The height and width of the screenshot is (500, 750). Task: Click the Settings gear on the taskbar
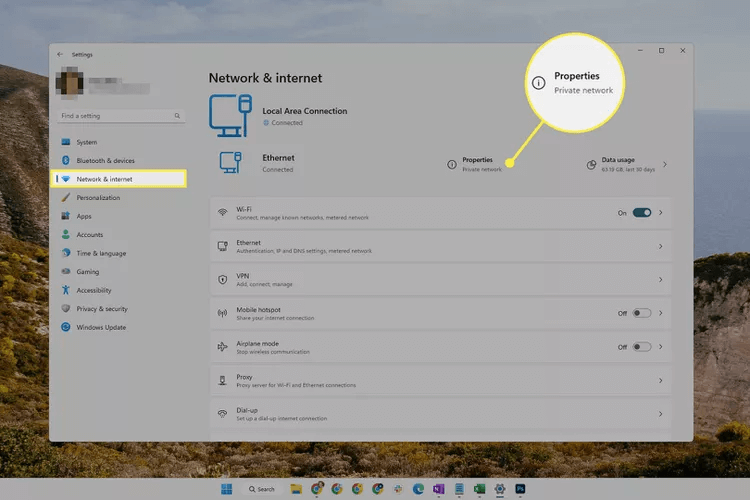(x=500, y=489)
